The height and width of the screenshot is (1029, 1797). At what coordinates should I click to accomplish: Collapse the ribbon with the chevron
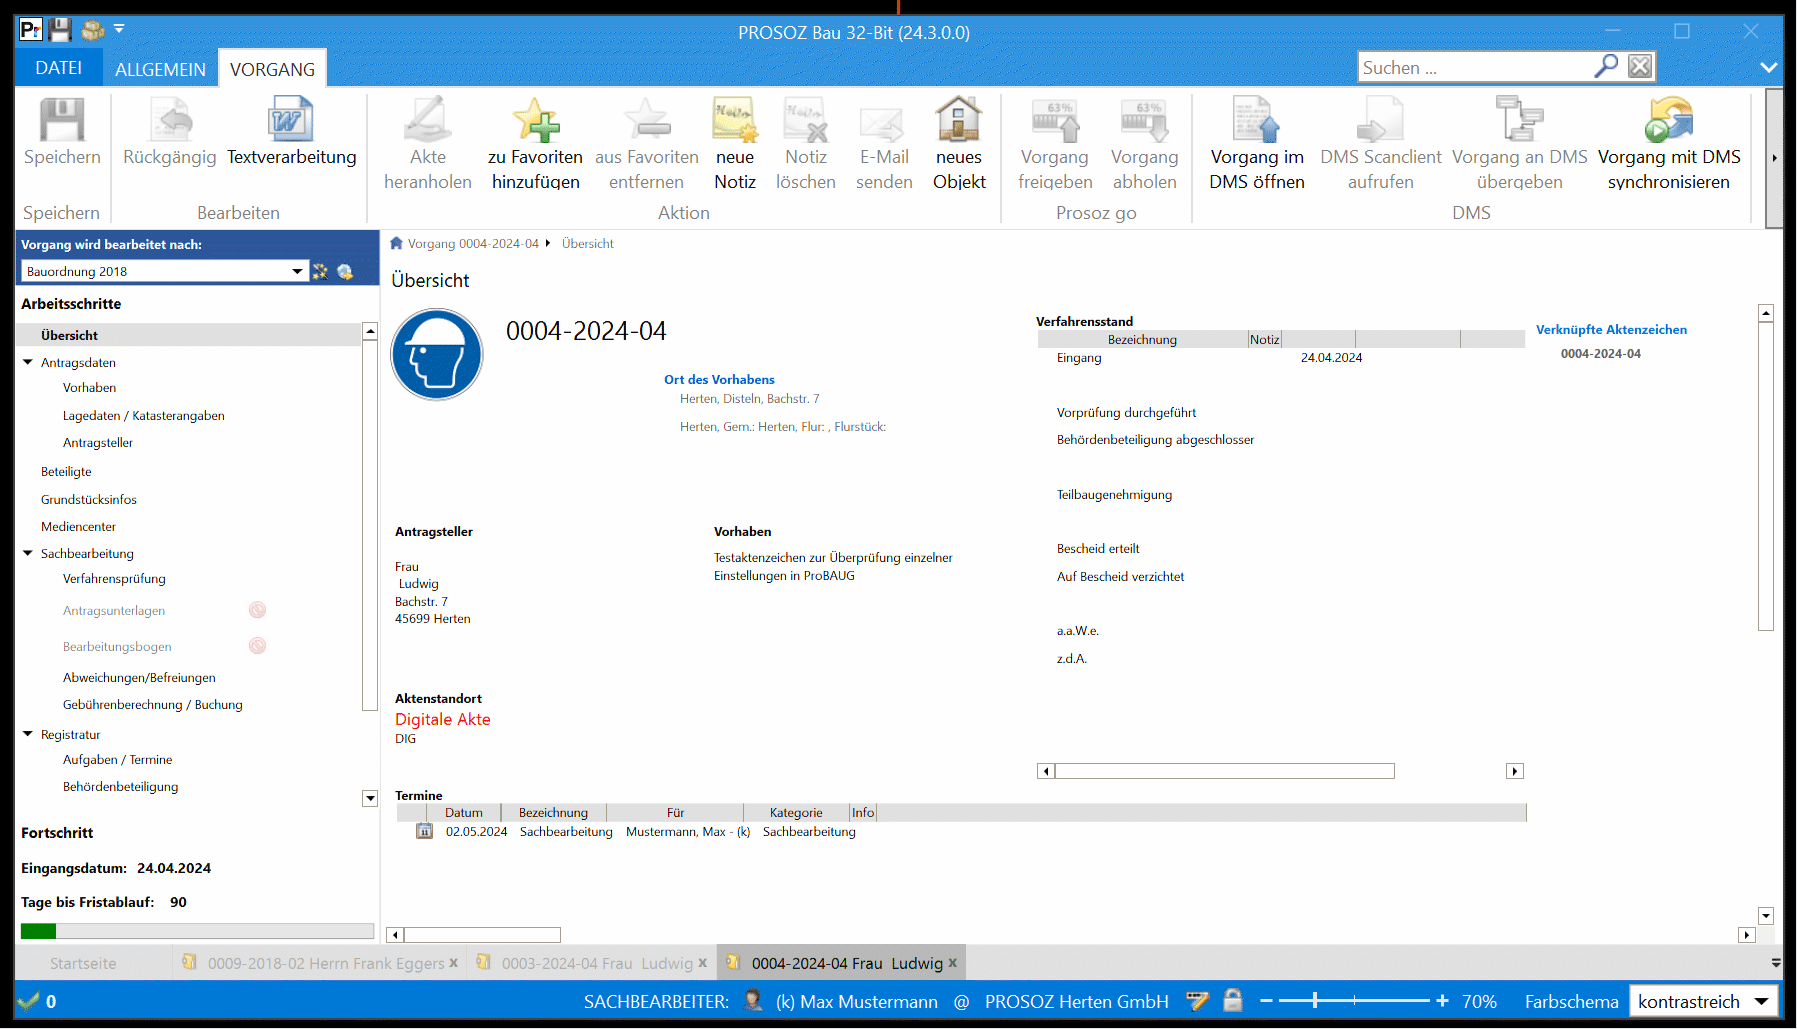click(x=1768, y=67)
